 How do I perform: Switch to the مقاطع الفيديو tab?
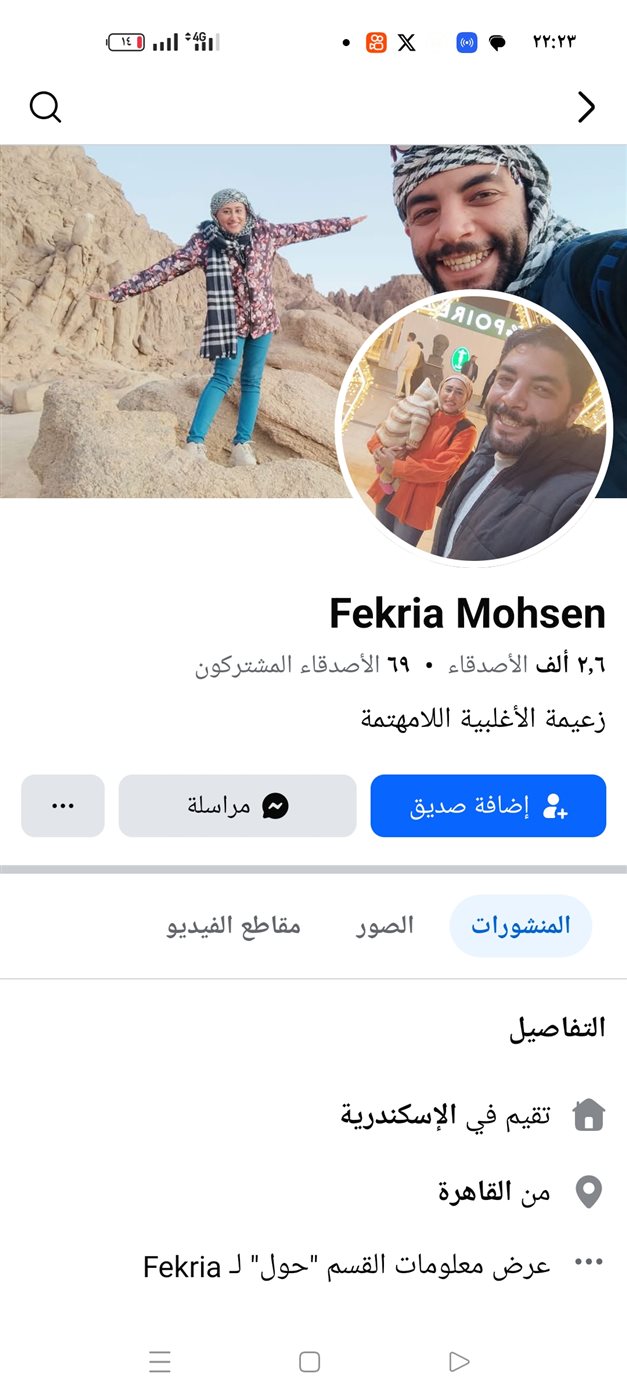[234, 925]
